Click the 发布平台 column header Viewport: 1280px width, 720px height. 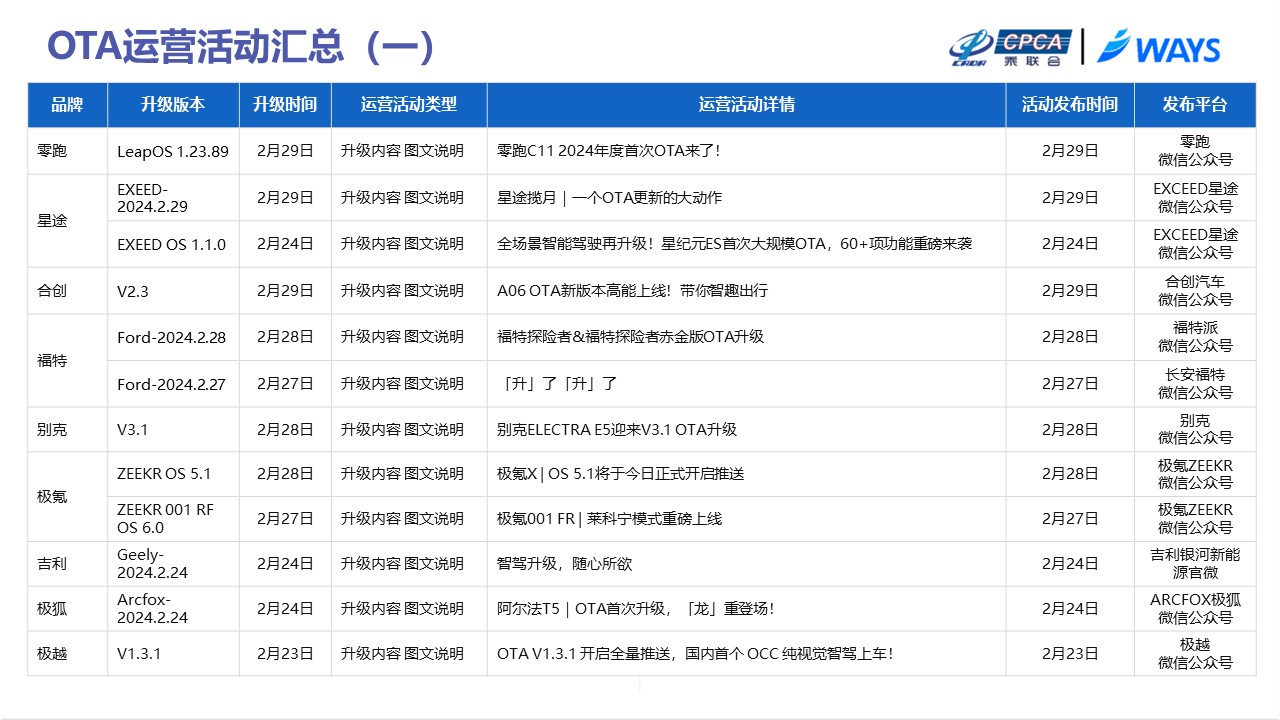pyautogui.click(x=1195, y=105)
